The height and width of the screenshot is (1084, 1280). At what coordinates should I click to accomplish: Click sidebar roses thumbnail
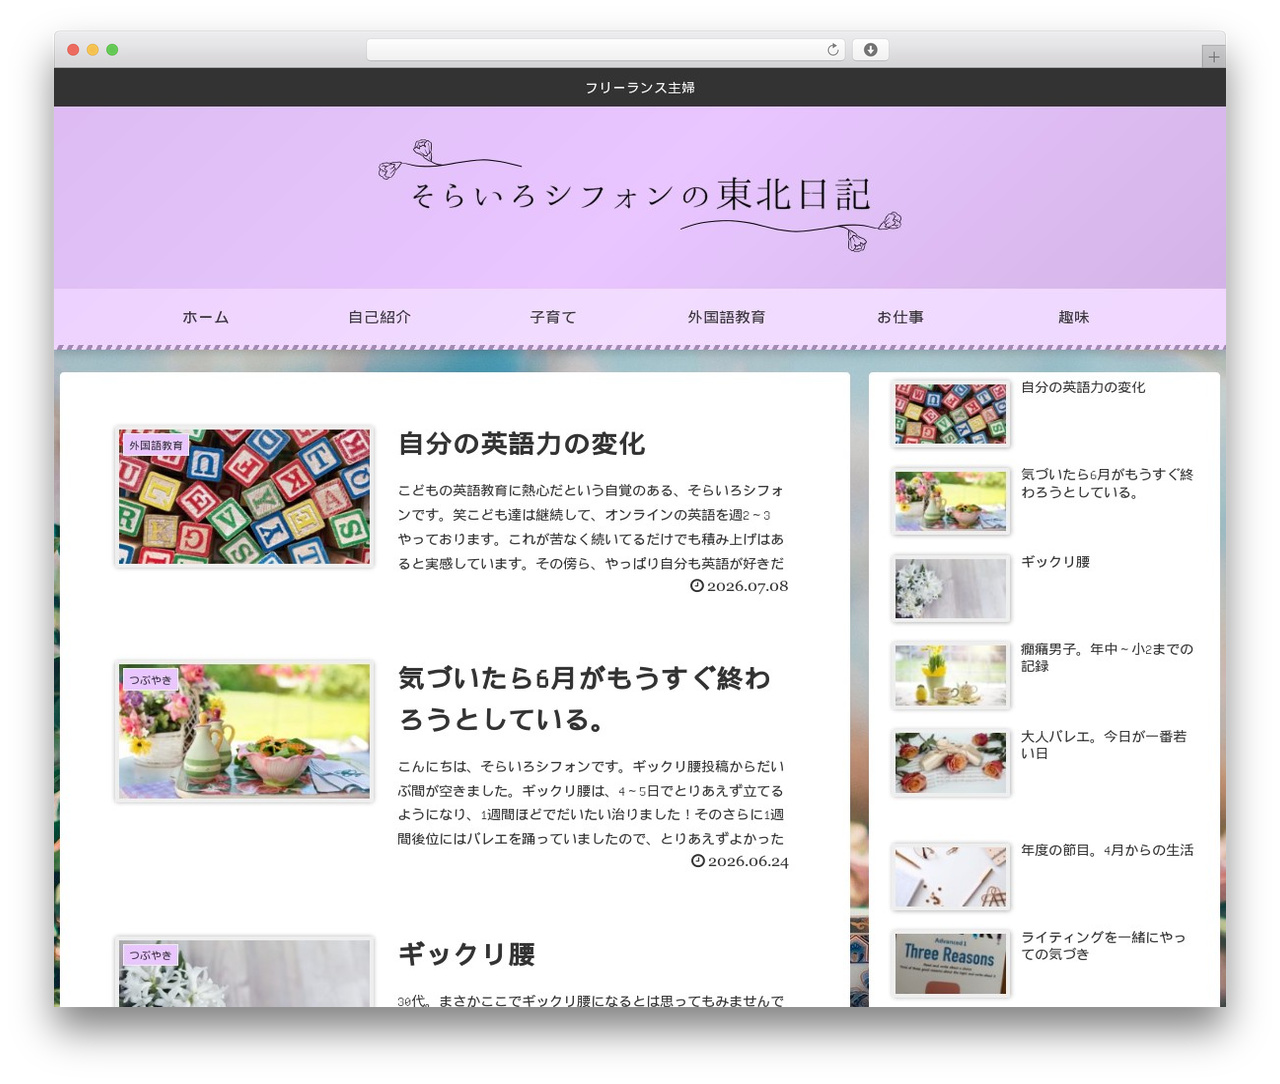[951, 763]
